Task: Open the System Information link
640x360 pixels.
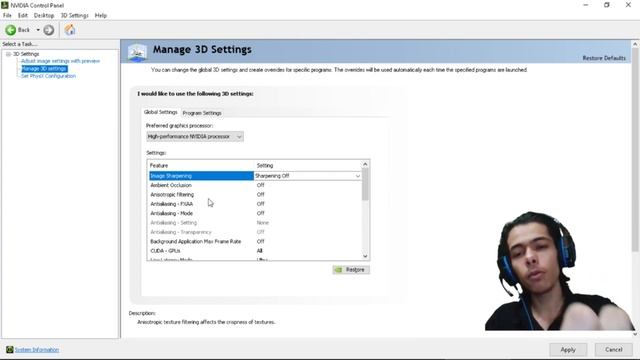Action: tap(37, 350)
